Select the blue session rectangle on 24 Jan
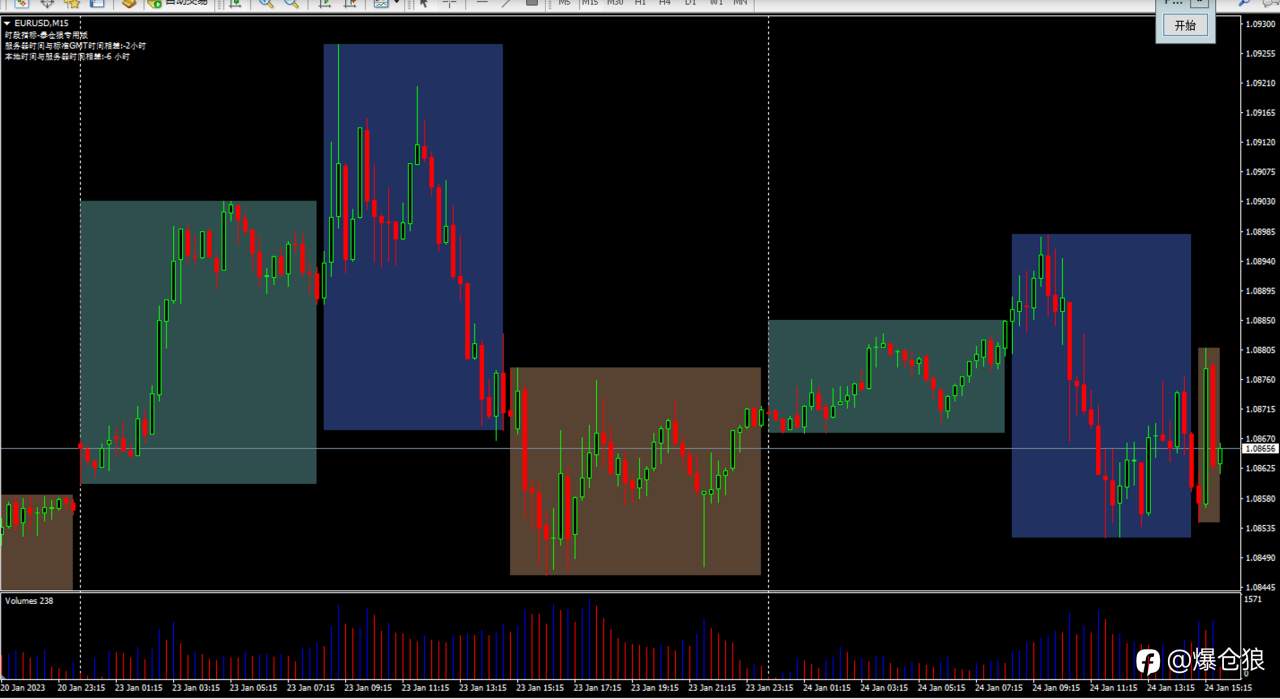1280x699 pixels. click(x=1101, y=386)
